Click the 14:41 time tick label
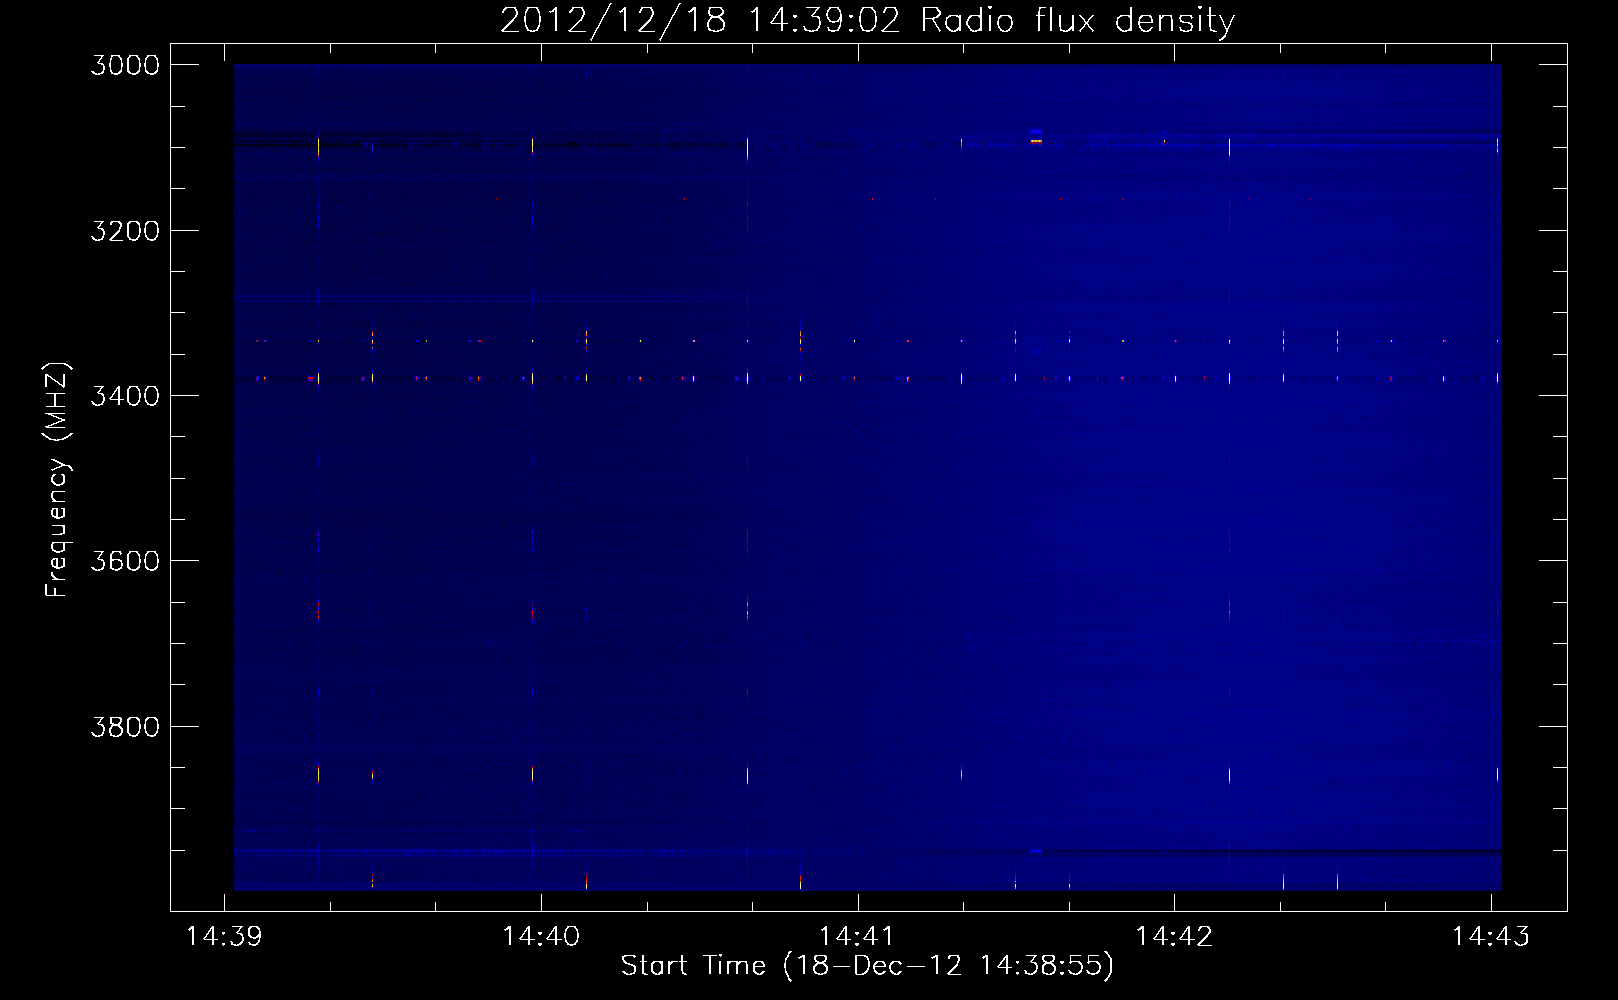Viewport: 1618px width, 1000px height. click(857, 936)
